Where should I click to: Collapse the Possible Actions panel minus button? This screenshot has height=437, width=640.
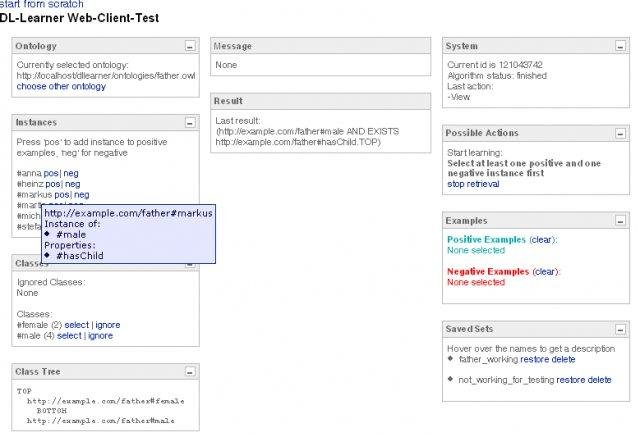(620, 133)
